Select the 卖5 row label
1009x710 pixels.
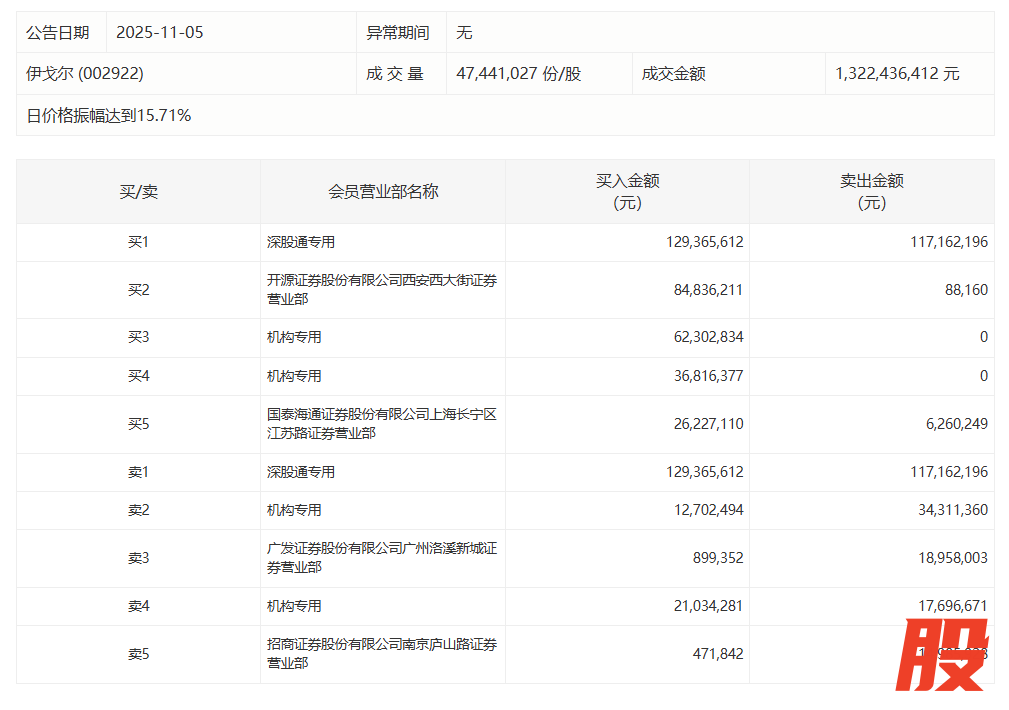pos(138,654)
